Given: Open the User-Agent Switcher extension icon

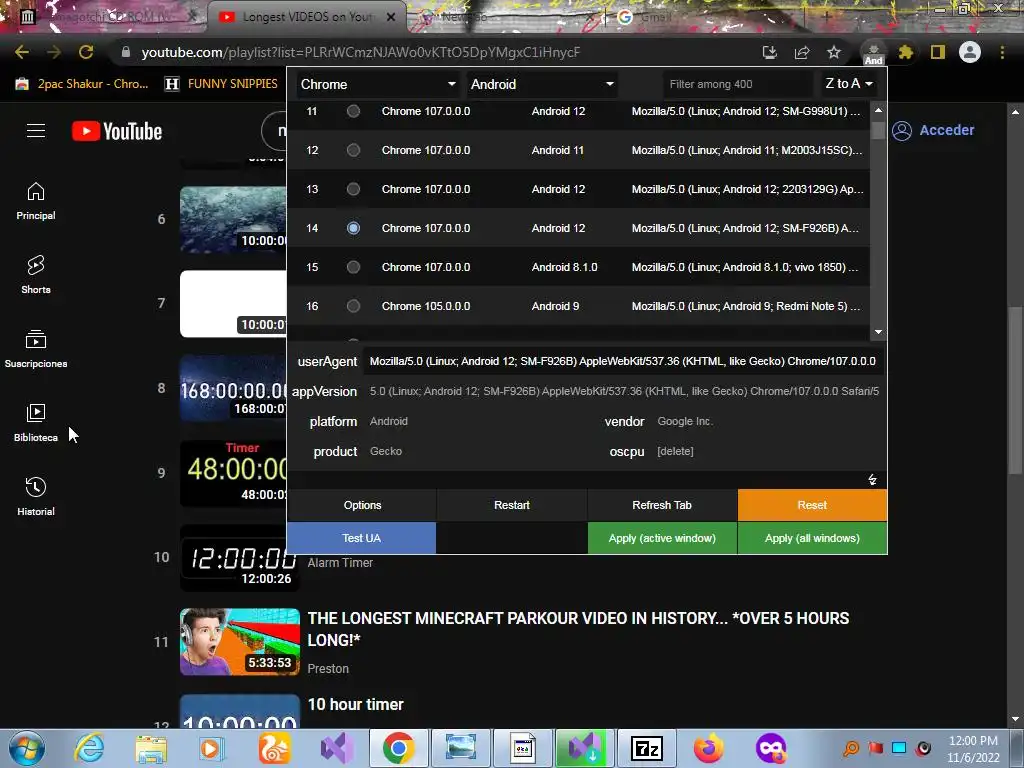Looking at the screenshot, I should (873, 52).
